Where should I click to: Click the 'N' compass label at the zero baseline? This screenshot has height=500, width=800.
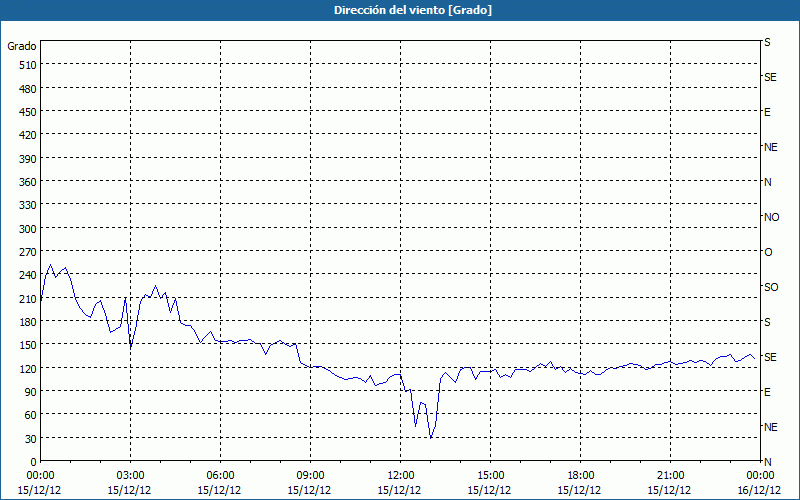click(x=767, y=462)
